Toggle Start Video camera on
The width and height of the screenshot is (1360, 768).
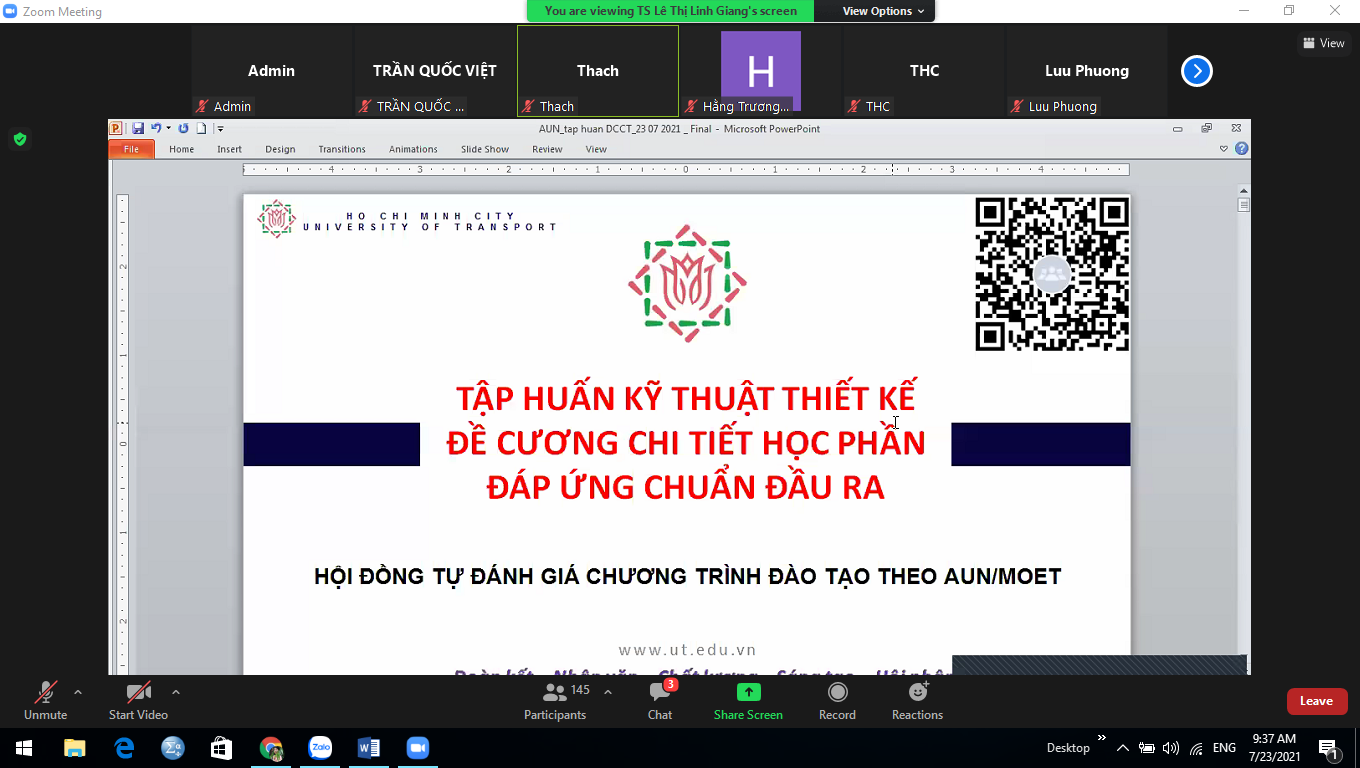pyautogui.click(x=138, y=700)
